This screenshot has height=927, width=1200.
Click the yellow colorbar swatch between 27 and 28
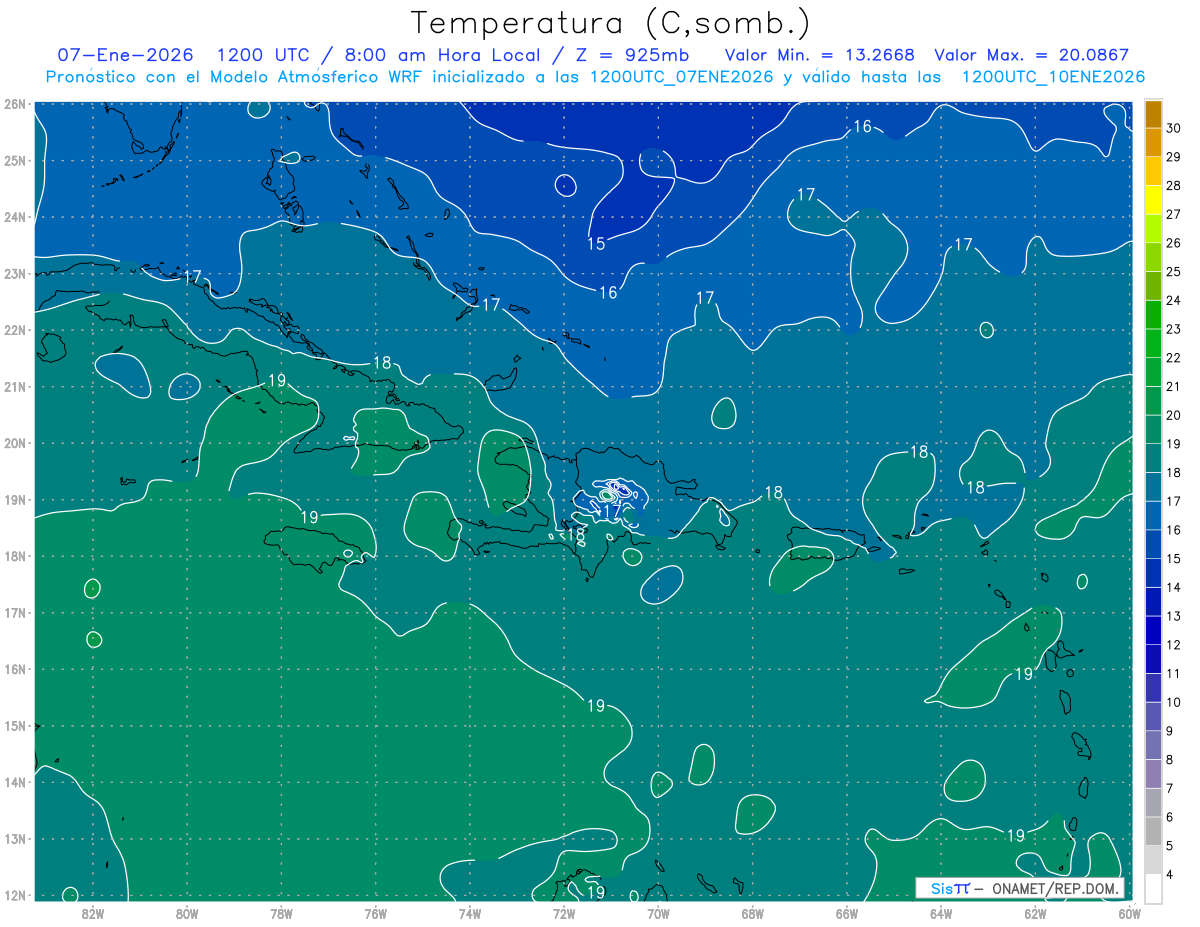(x=1153, y=200)
